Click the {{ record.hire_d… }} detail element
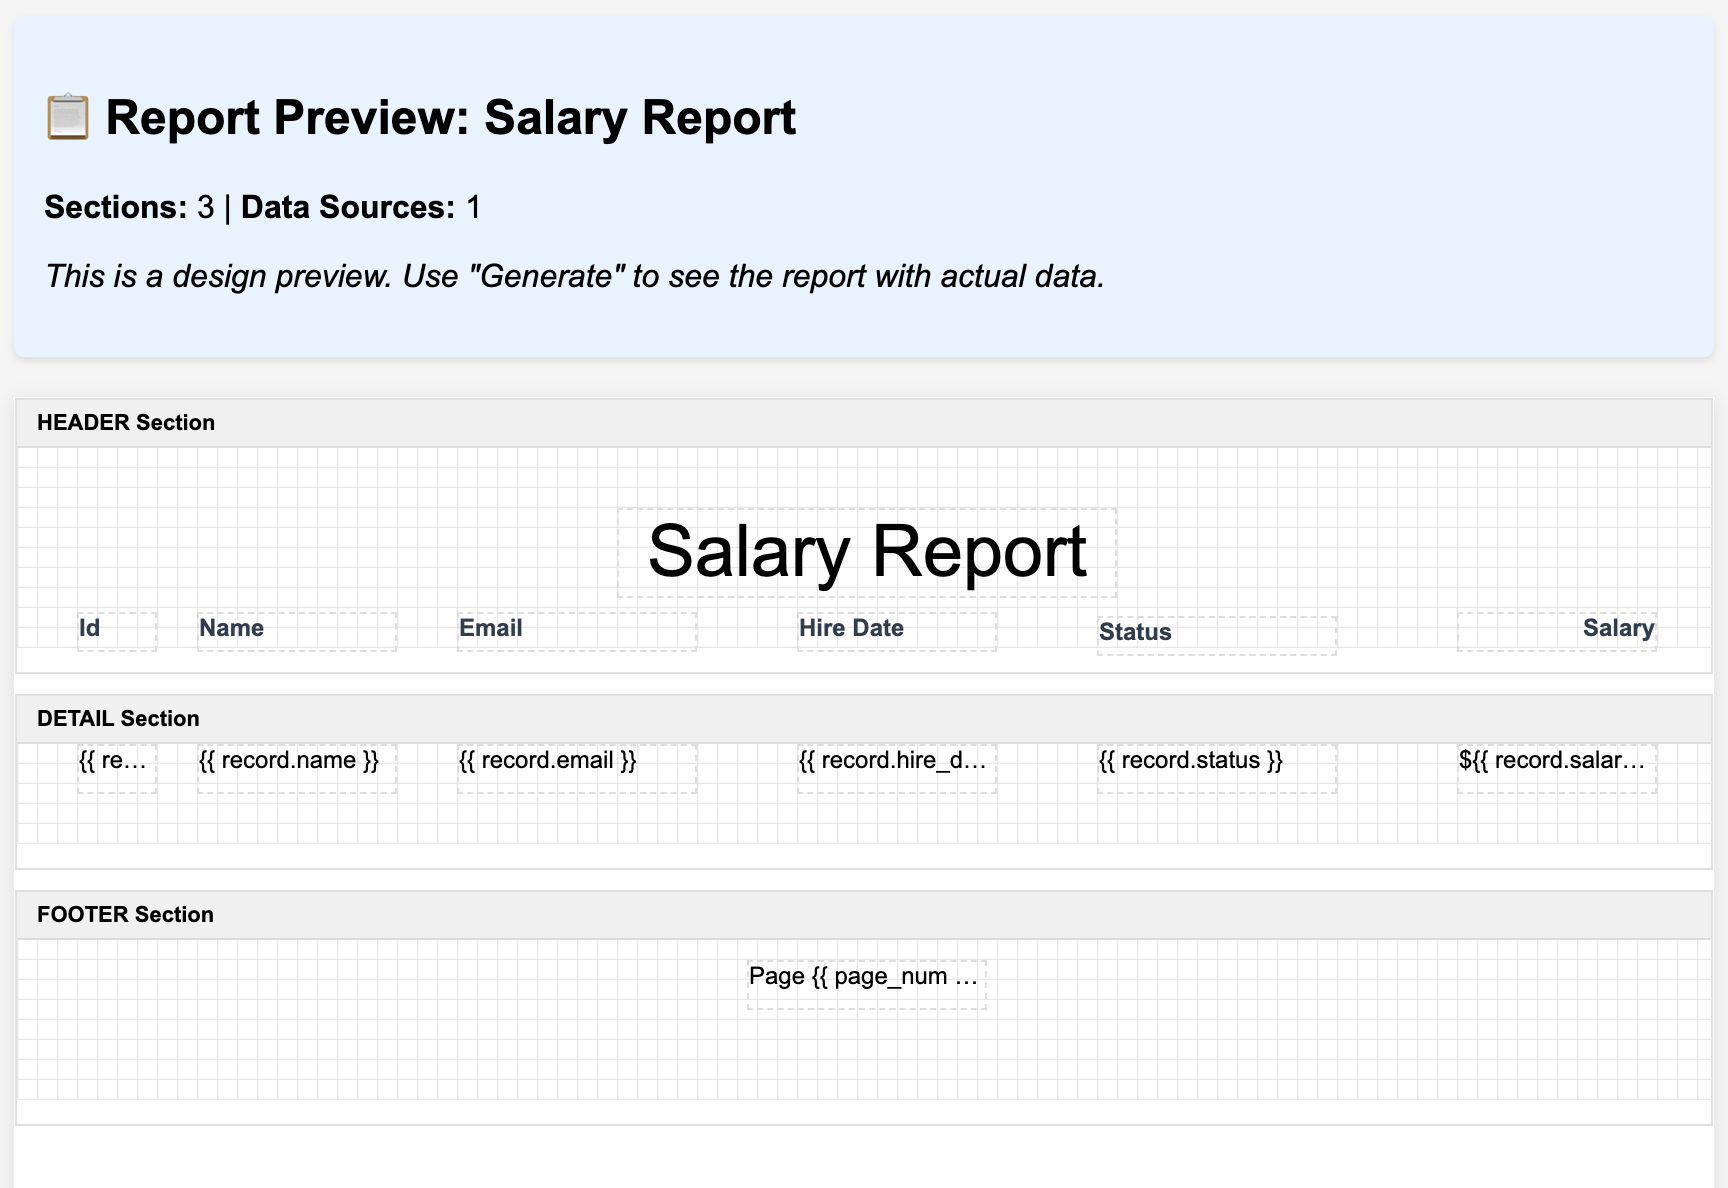Screen dimensions: 1728x1188 pos(893,761)
